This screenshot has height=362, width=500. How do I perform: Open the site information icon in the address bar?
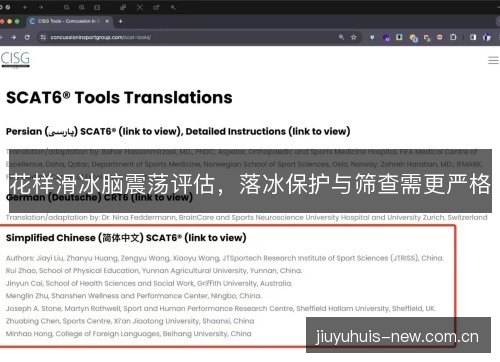(43, 37)
